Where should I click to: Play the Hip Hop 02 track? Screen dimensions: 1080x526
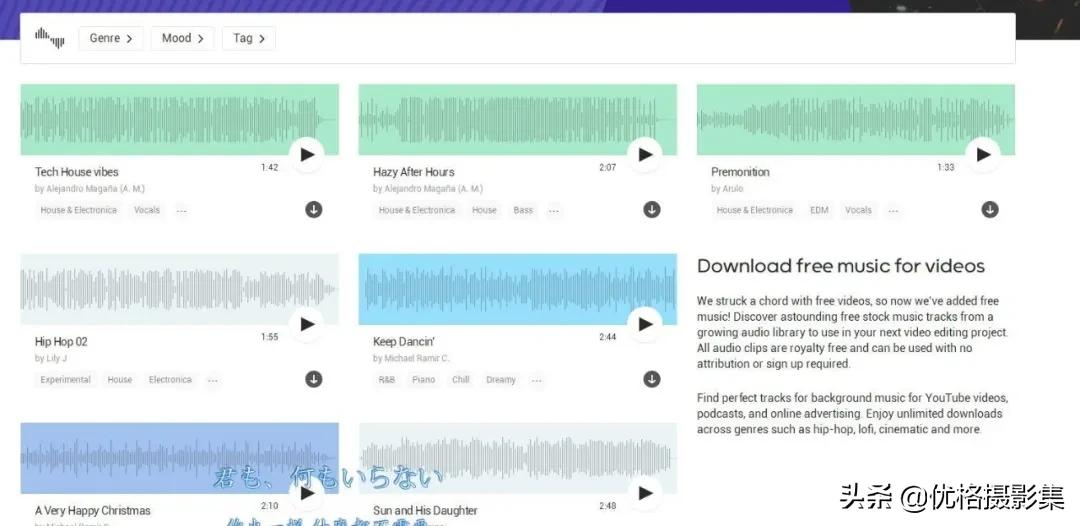(x=307, y=324)
